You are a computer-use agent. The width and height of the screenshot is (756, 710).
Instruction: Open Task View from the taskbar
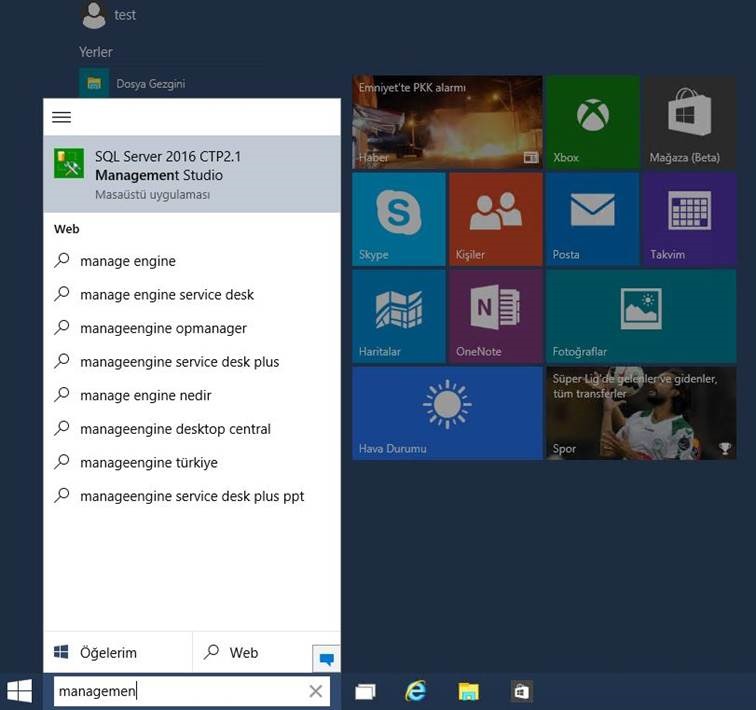click(365, 691)
